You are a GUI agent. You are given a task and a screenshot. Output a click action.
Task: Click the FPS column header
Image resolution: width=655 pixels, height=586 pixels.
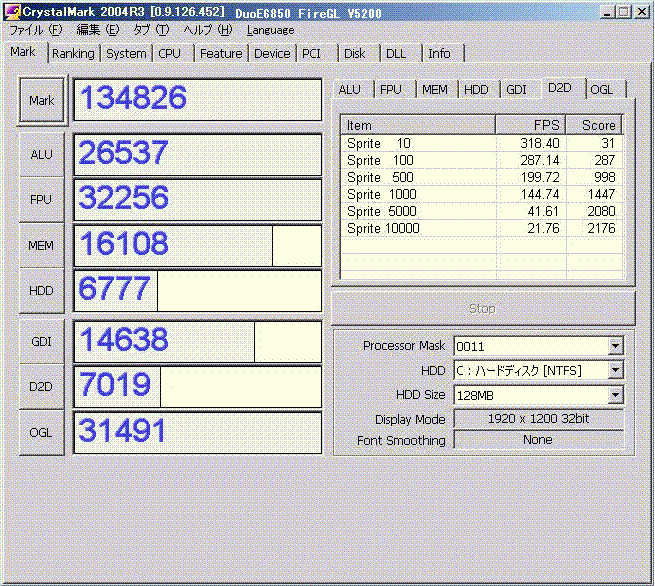(x=531, y=125)
